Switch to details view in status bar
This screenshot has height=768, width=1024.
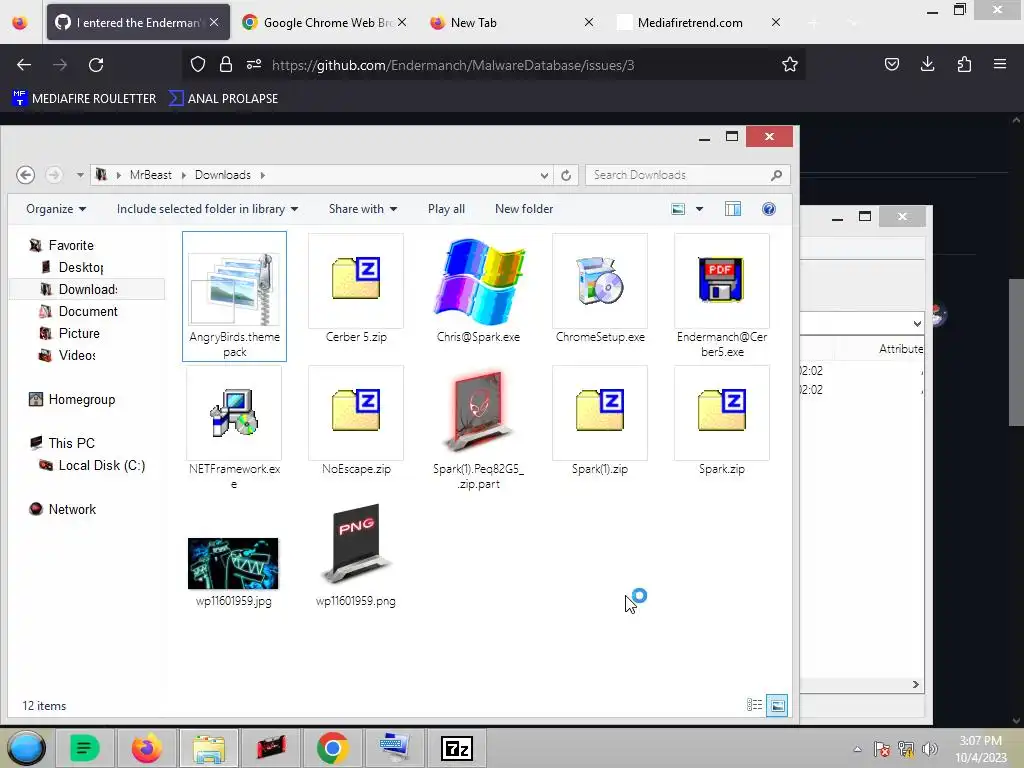754,705
